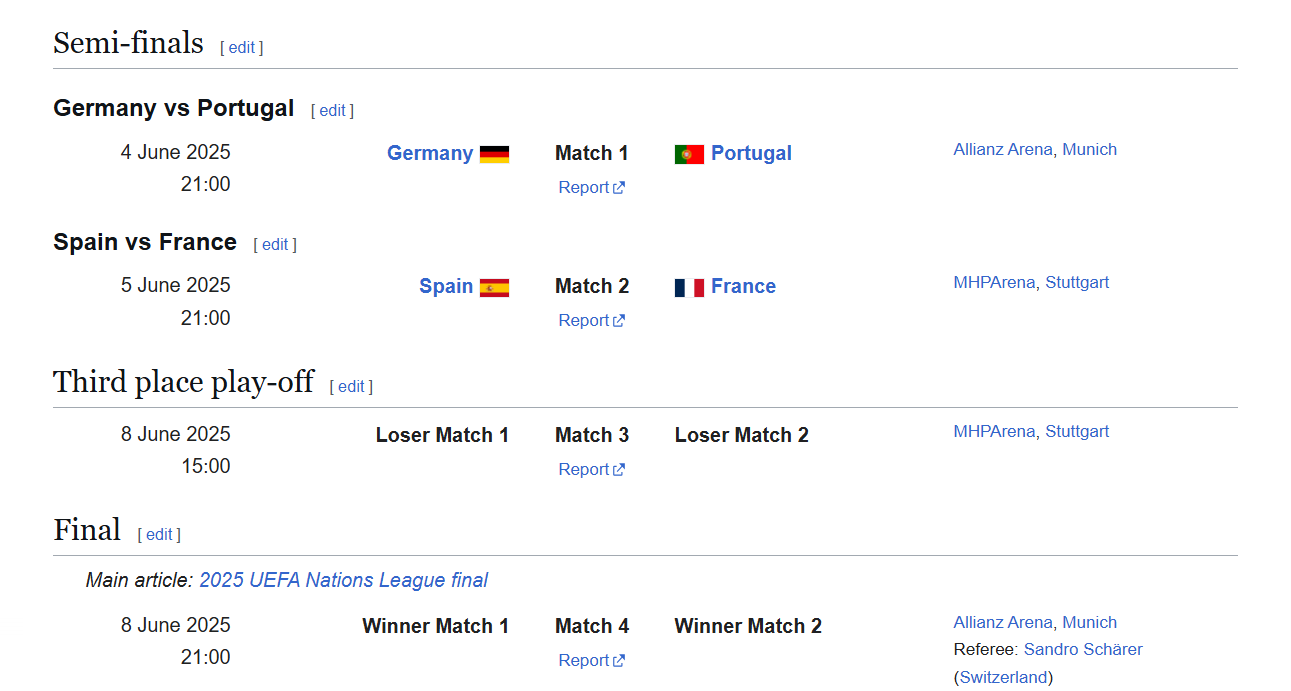Screen dimensions: 1291x691
Task: Visit the Switzerland link under referee
Action: (x=1003, y=677)
